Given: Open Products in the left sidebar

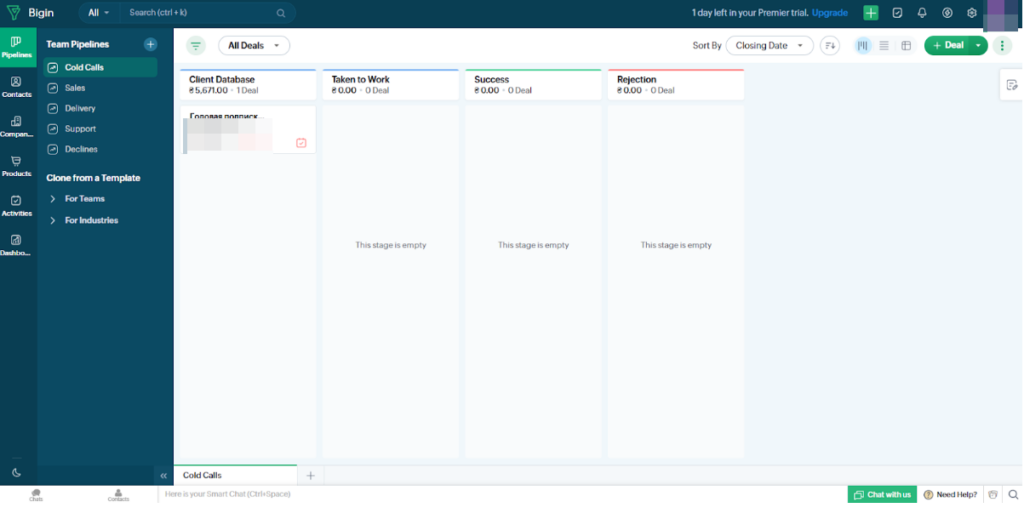Looking at the screenshot, I should click(16, 165).
